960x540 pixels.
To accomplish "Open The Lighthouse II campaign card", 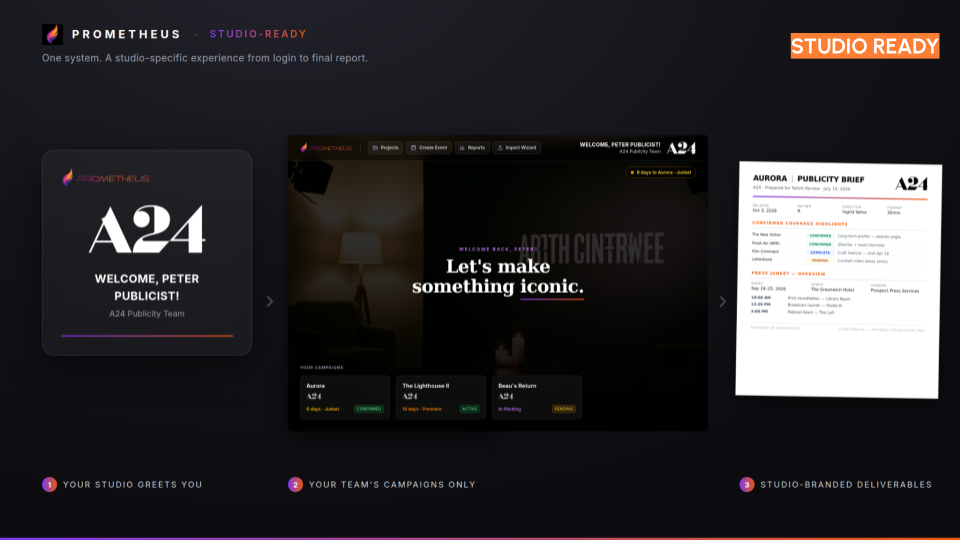I will [x=441, y=397].
